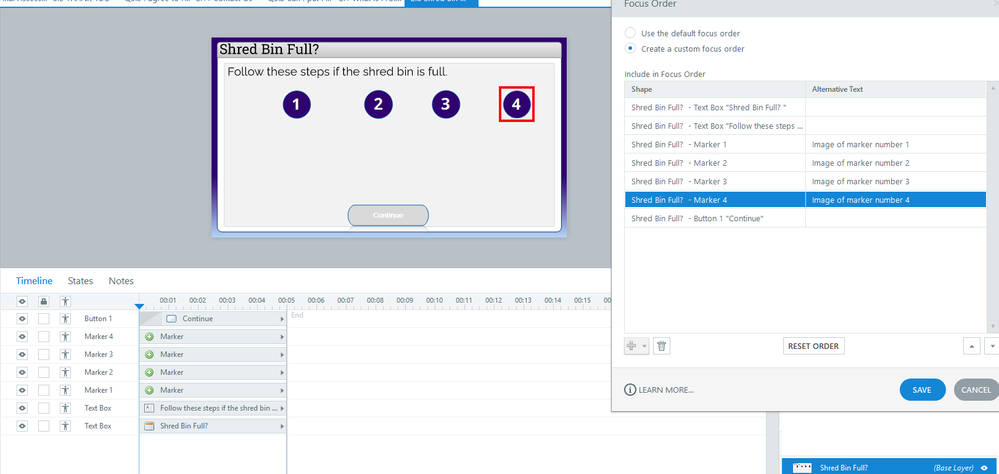This screenshot has height=474, width=999.
Task: Toggle lock checkbox for Marker 4 row
Action: click(43, 336)
